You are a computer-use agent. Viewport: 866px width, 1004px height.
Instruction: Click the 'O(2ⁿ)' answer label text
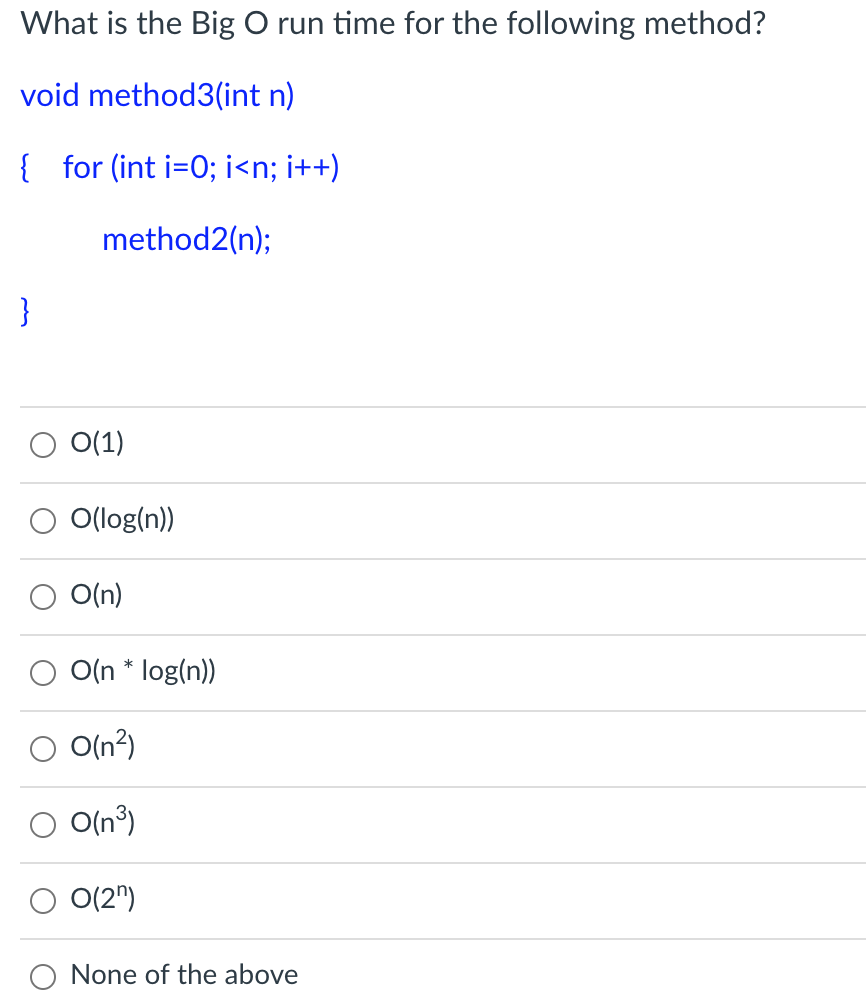[x=102, y=898]
